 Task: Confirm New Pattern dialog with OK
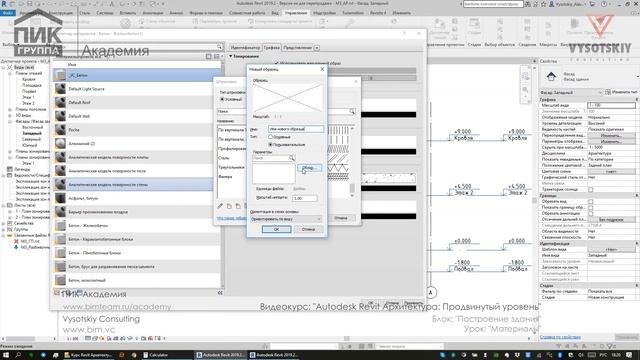[x=276, y=229]
